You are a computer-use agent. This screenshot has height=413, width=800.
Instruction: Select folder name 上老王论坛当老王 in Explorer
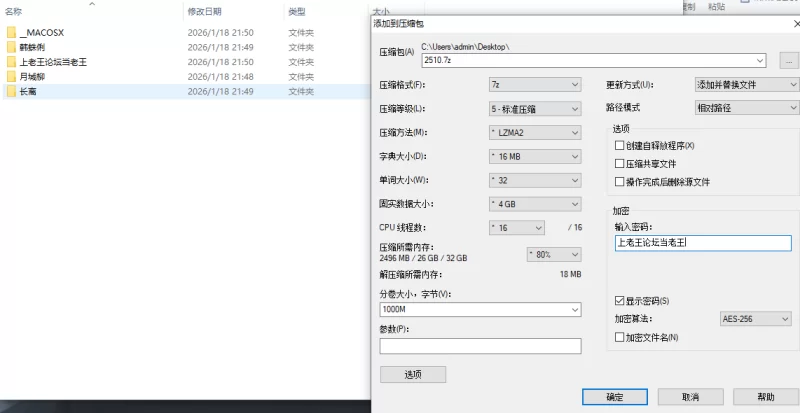(x=53, y=62)
